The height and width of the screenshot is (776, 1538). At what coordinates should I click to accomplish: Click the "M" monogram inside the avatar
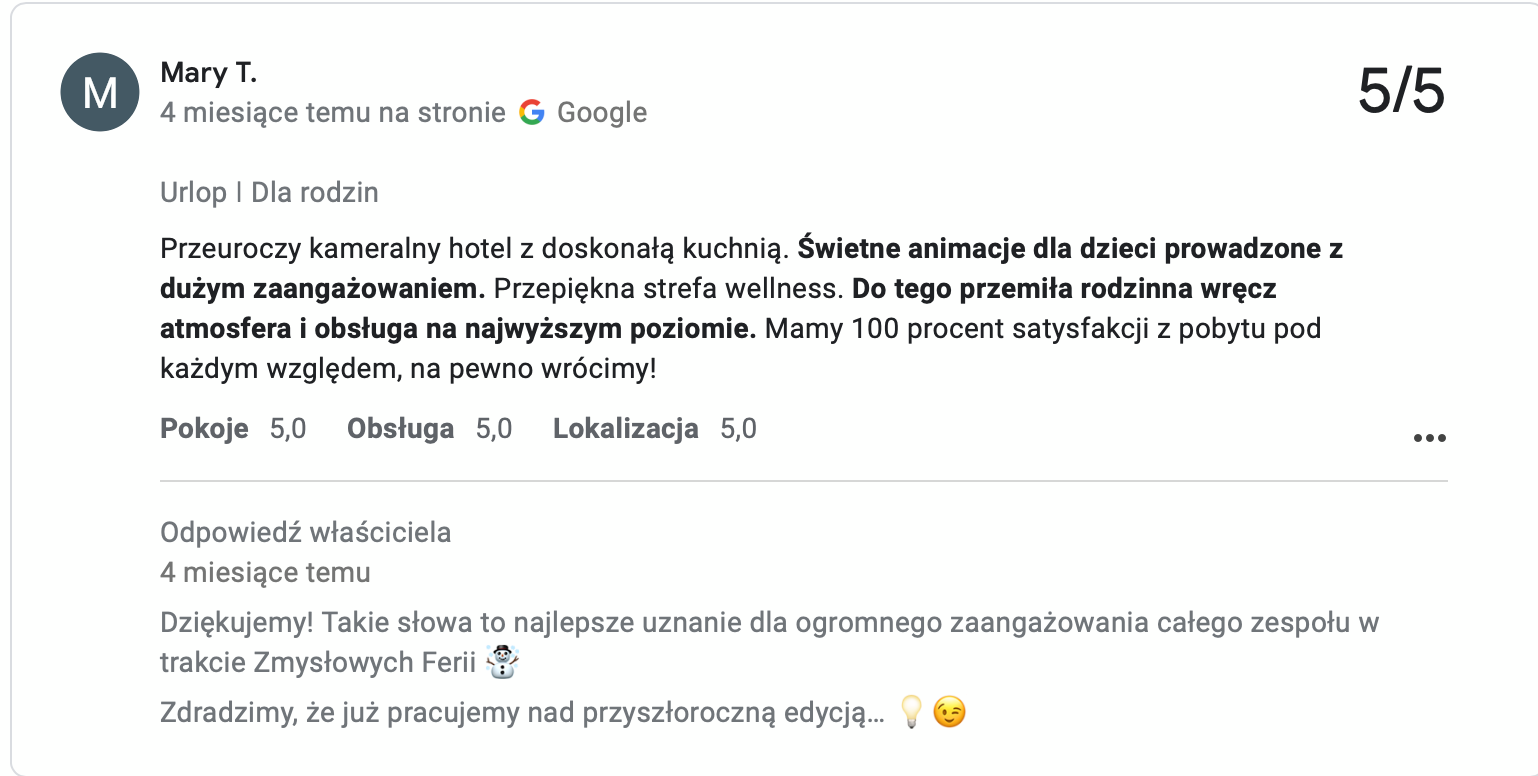tap(99, 91)
